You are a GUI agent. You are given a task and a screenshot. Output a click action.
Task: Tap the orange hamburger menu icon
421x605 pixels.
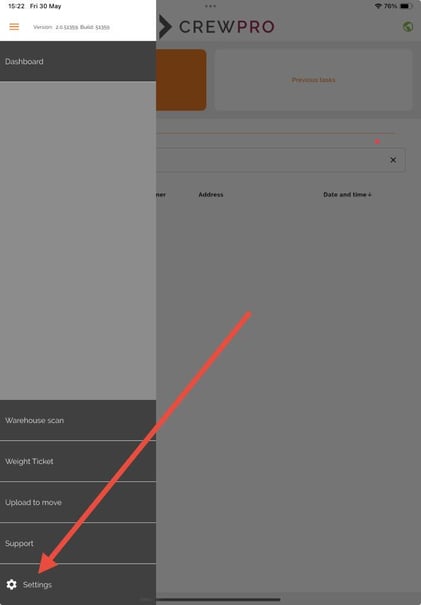[14, 27]
